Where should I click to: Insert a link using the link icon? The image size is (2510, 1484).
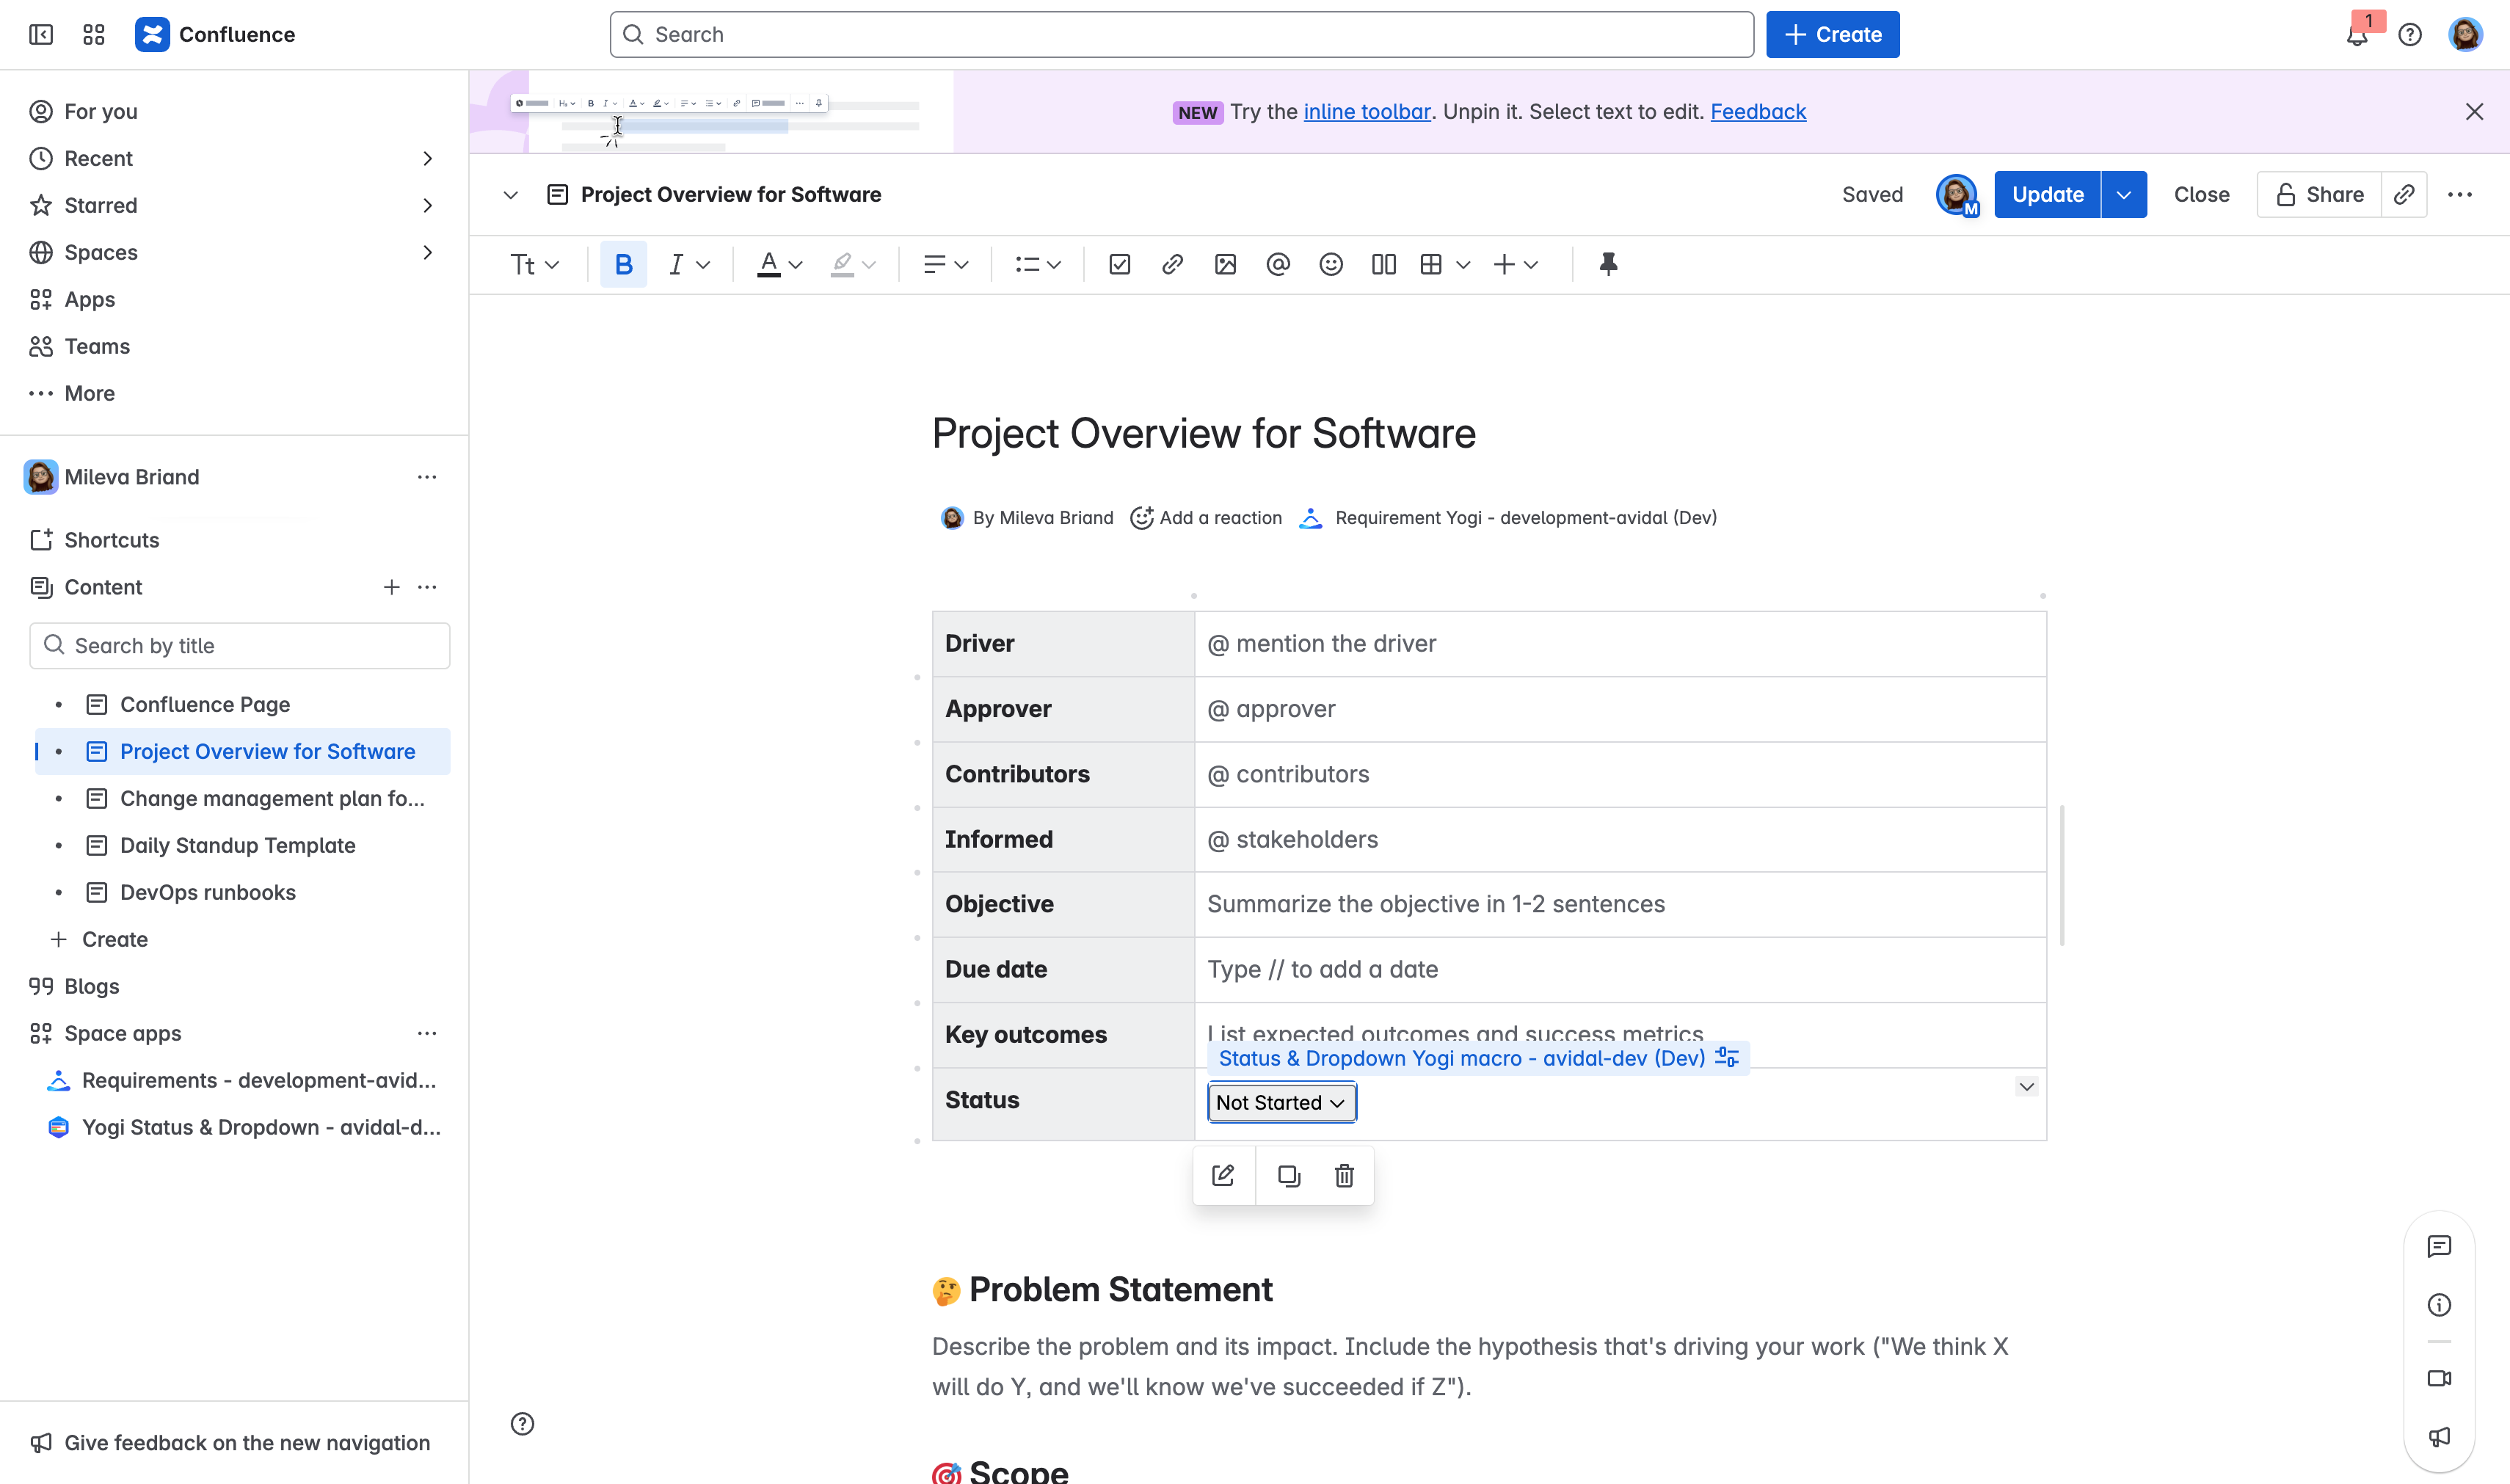pos(1172,264)
